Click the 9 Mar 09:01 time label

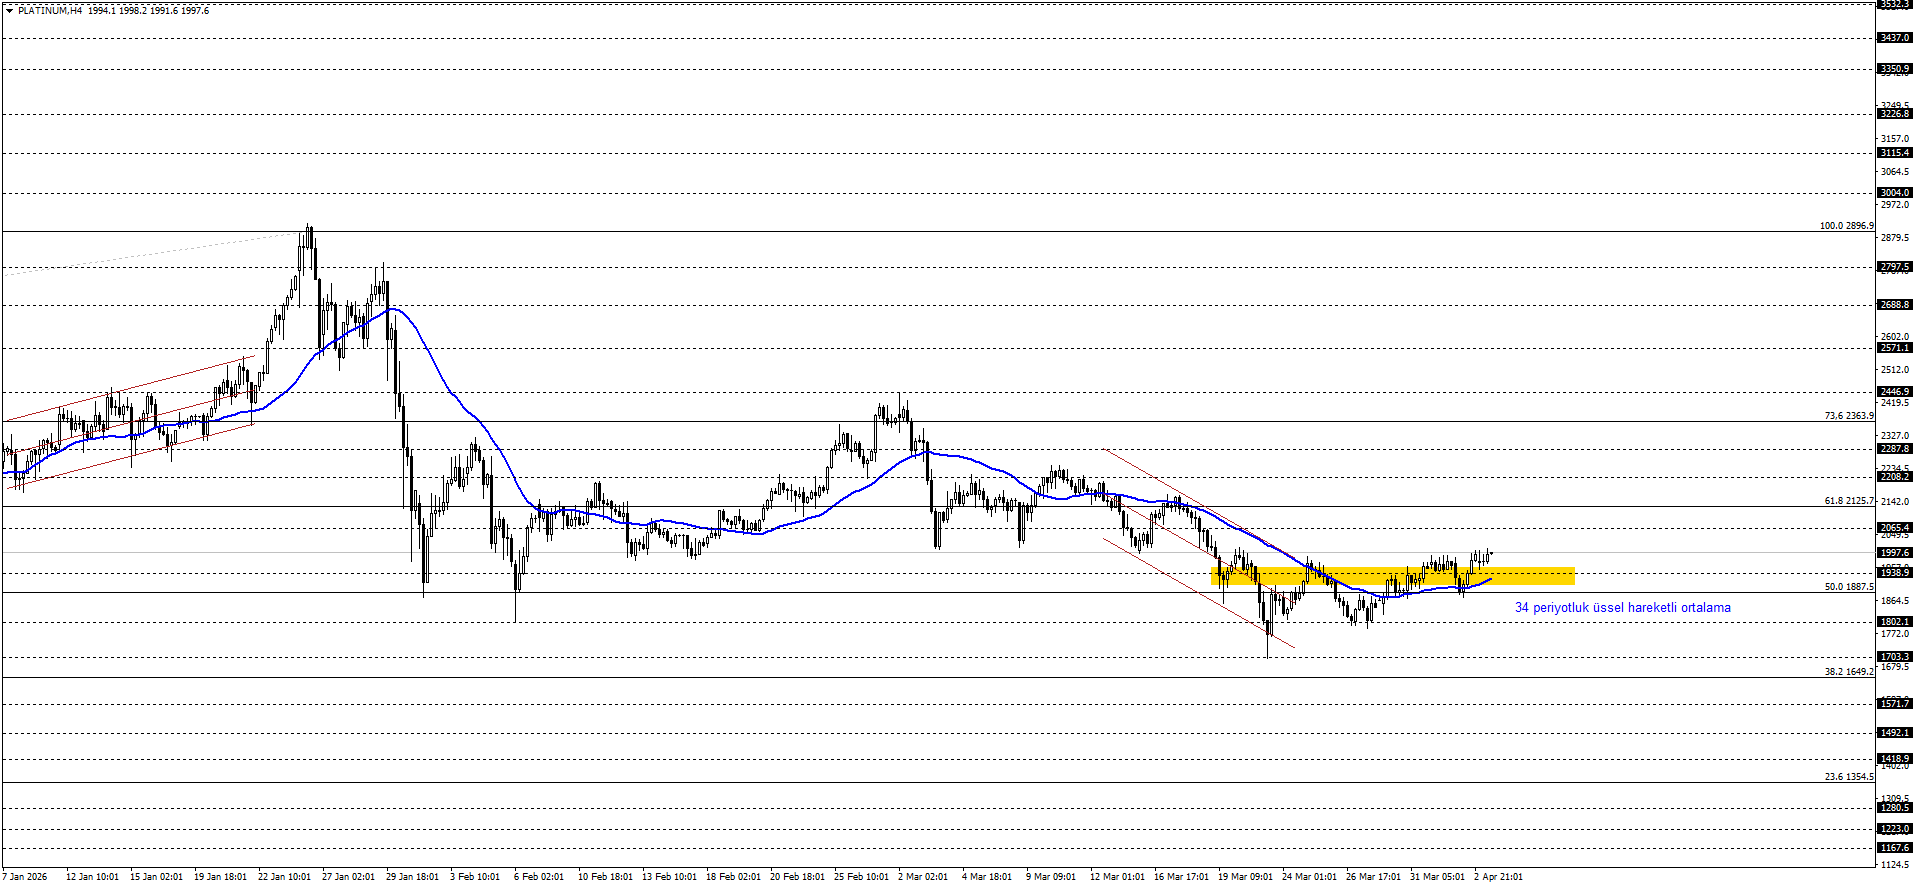1051,877
